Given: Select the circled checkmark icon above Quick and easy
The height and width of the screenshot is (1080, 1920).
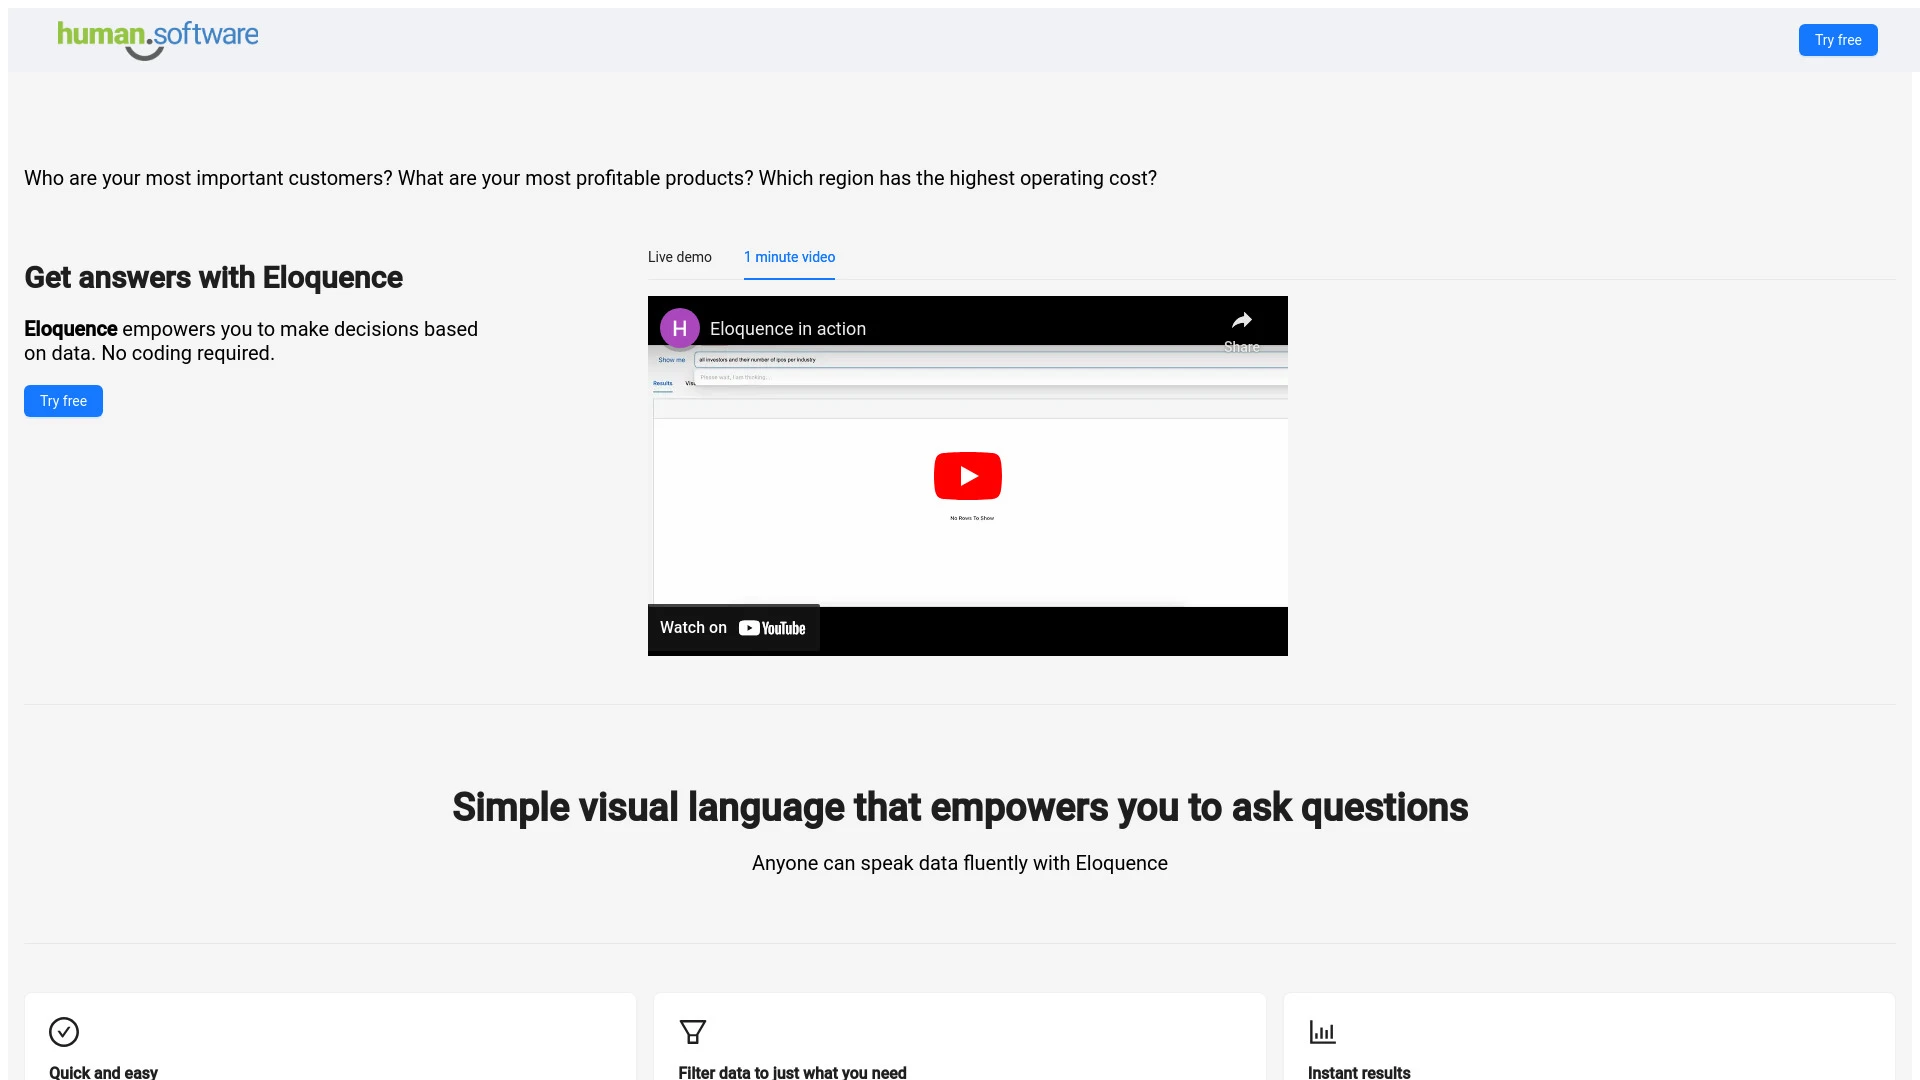Looking at the screenshot, I should tap(63, 1032).
